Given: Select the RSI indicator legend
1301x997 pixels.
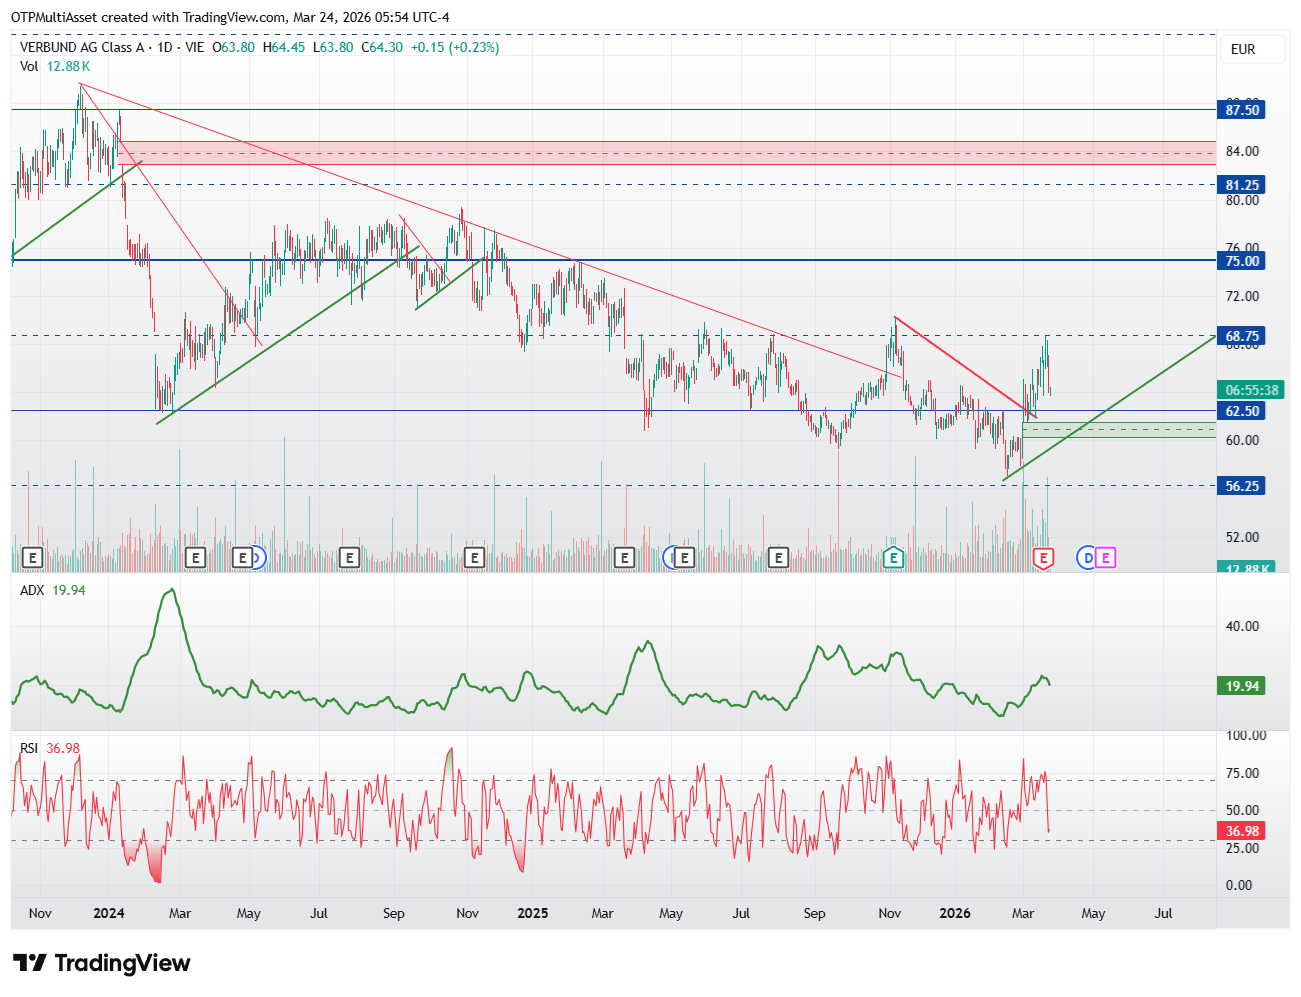Looking at the screenshot, I should (50, 748).
